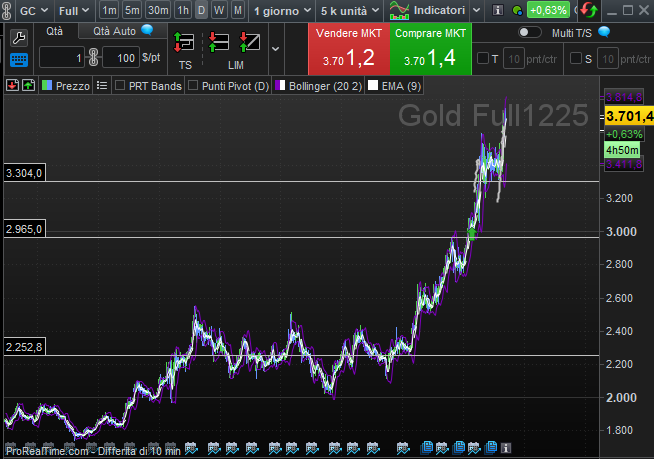The height and width of the screenshot is (459, 654).
Task: Click the EMA white color swatch
Action: [x=373, y=86]
